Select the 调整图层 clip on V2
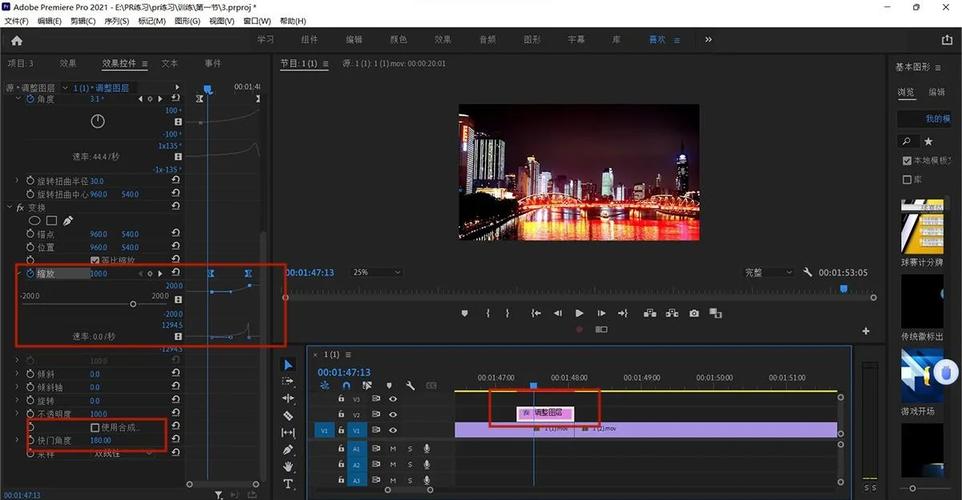The image size is (962, 500). pyautogui.click(x=545, y=413)
